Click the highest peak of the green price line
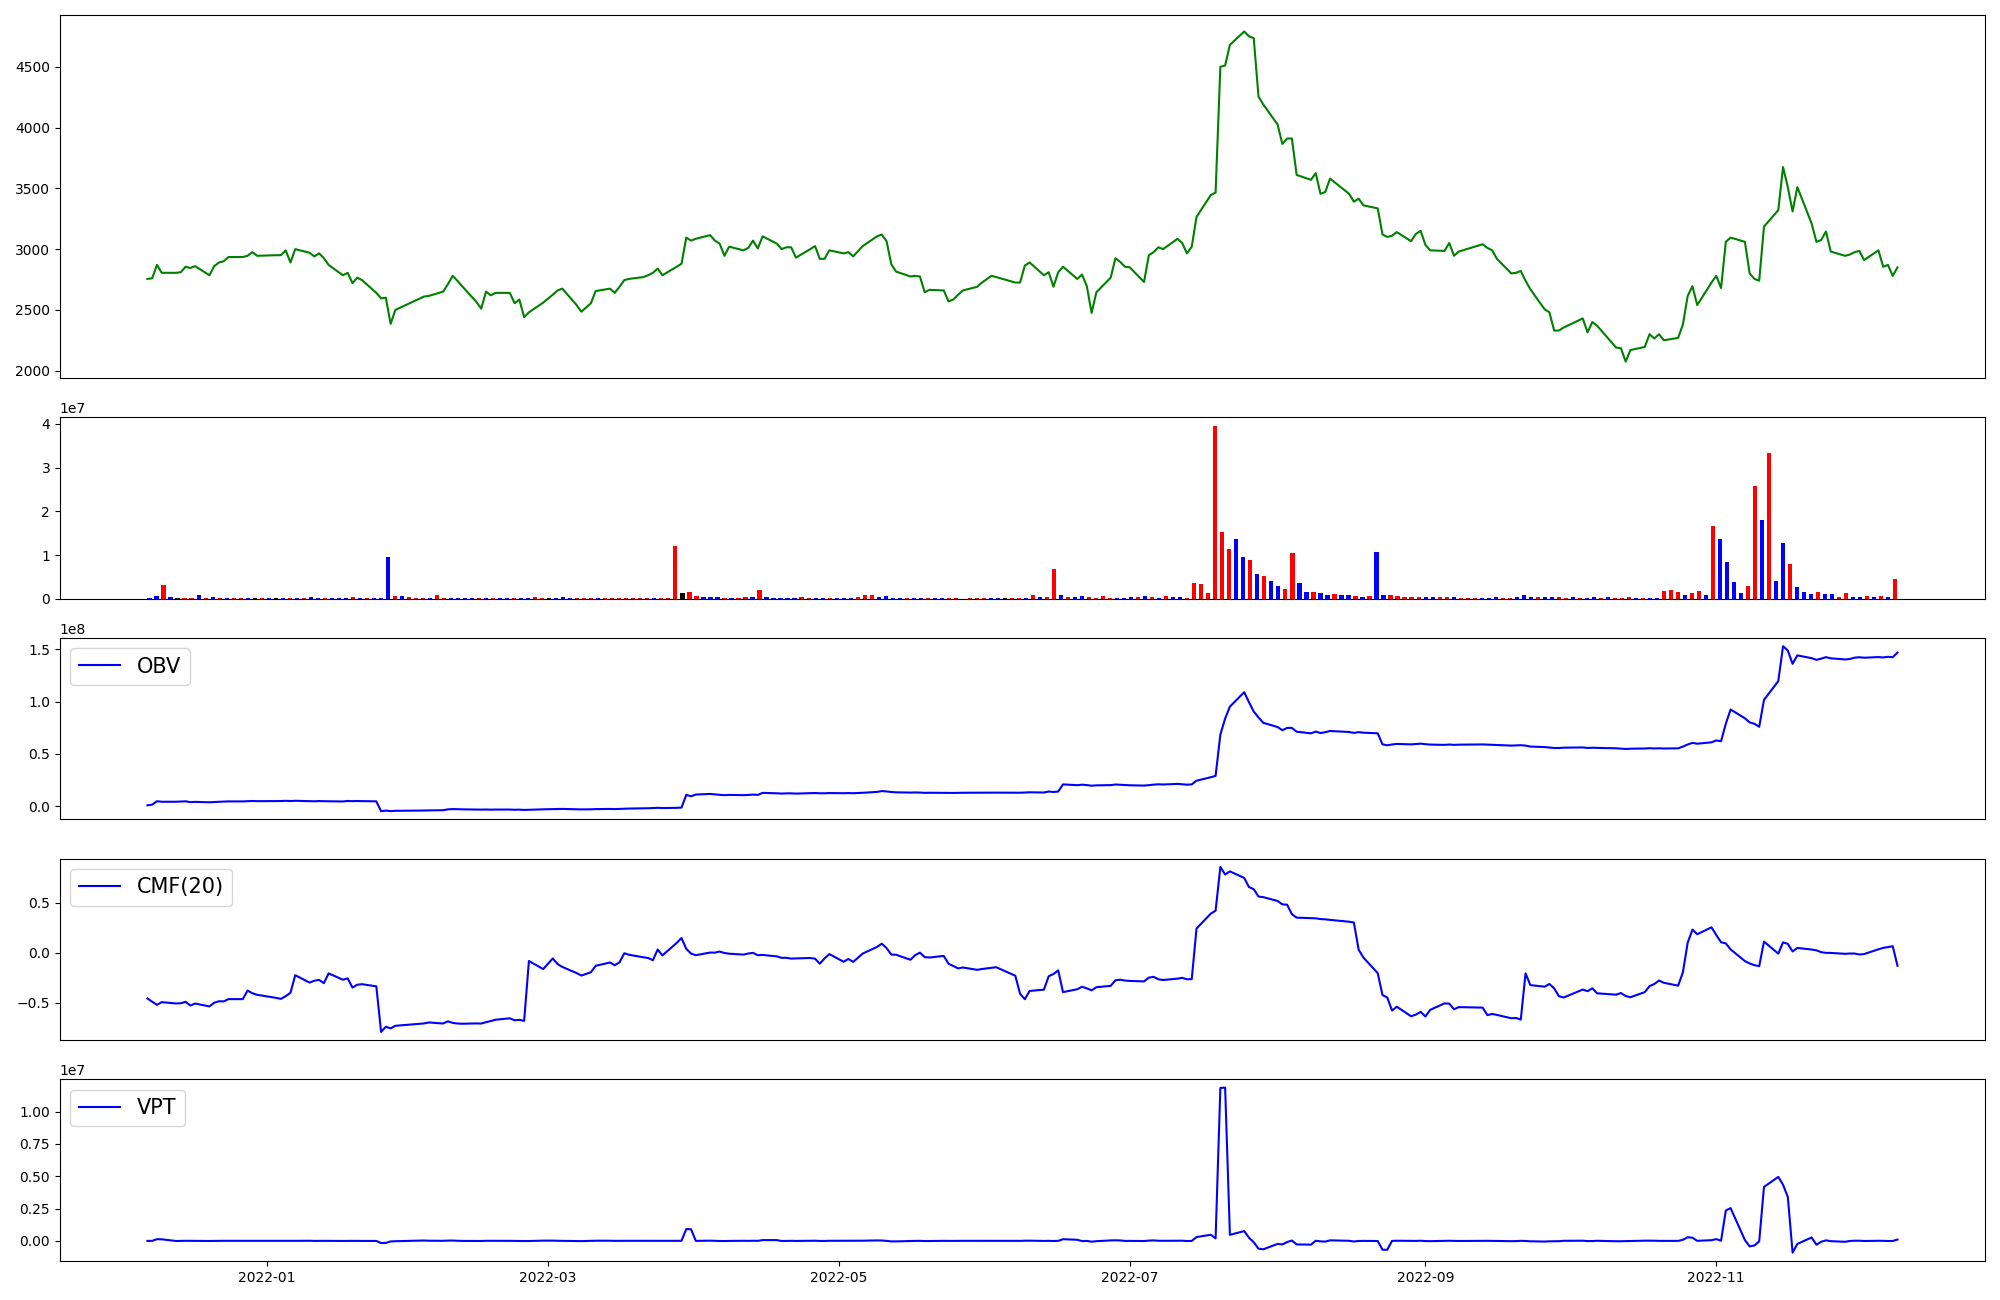The width and height of the screenshot is (2000, 1300). tap(1244, 32)
